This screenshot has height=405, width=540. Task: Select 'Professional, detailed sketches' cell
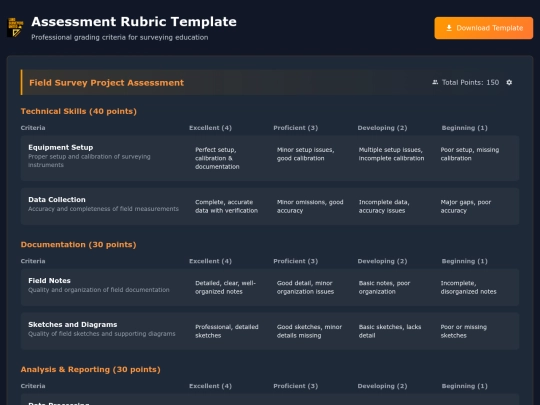(227, 331)
